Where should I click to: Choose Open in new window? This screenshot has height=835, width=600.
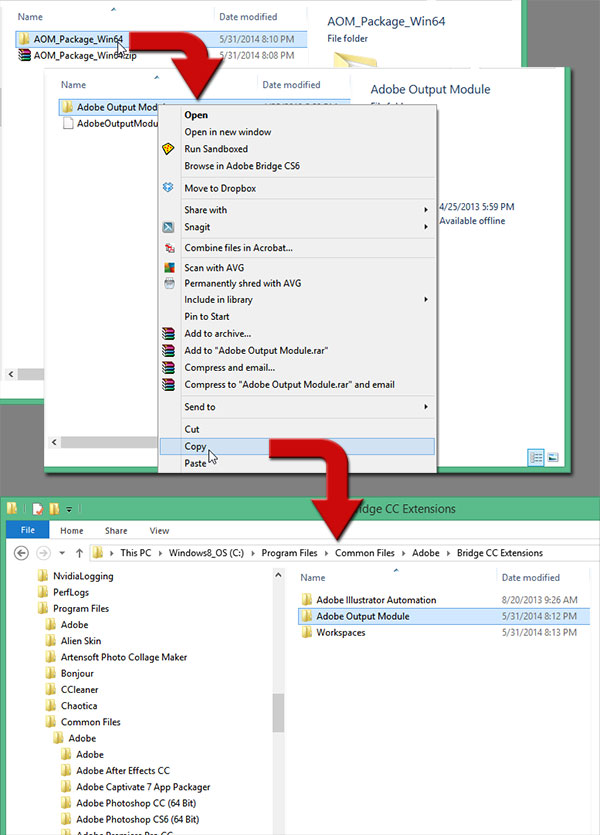pyautogui.click(x=228, y=132)
